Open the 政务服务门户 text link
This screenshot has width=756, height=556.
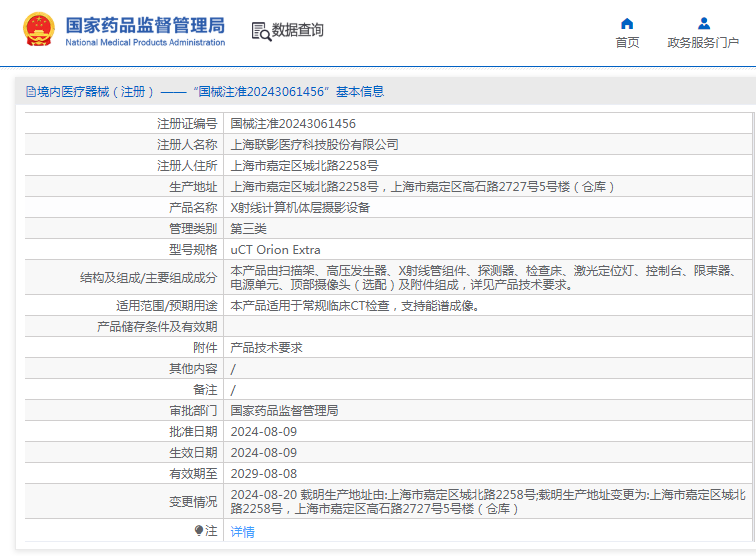click(x=703, y=42)
